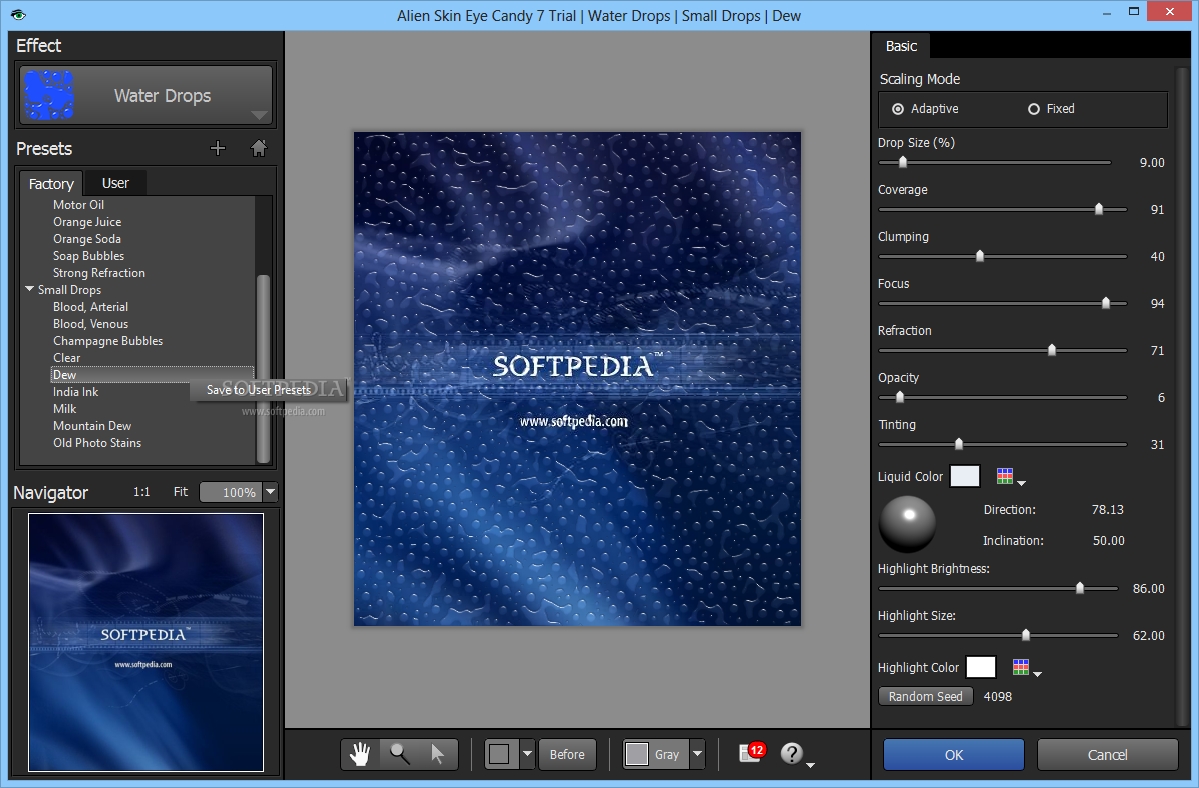Click the Tinting slider handle
This screenshot has height=788, width=1199.
[x=959, y=444]
